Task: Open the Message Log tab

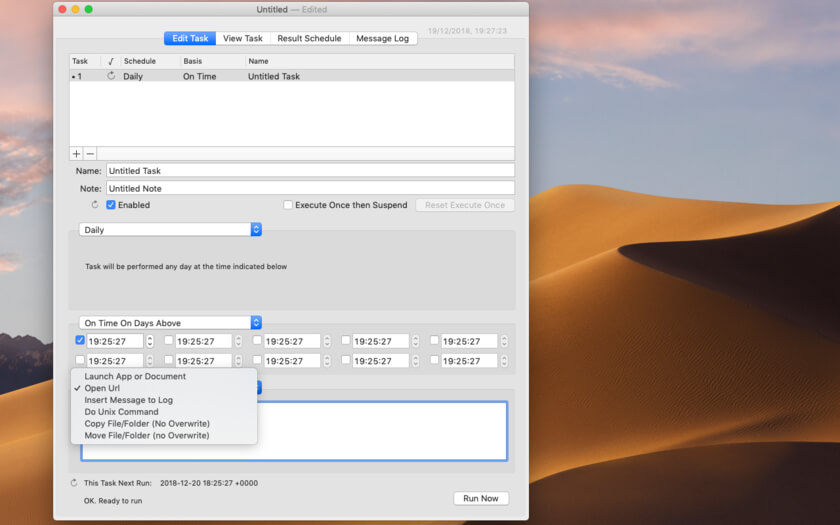Action: coord(383,38)
